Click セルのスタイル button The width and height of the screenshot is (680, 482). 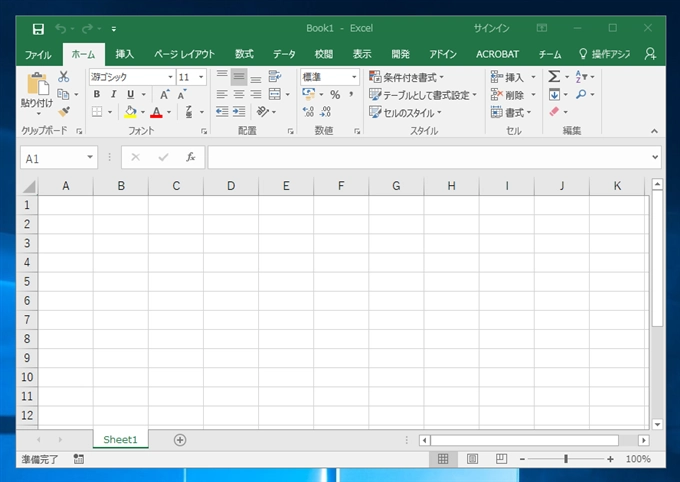(405, 113)
